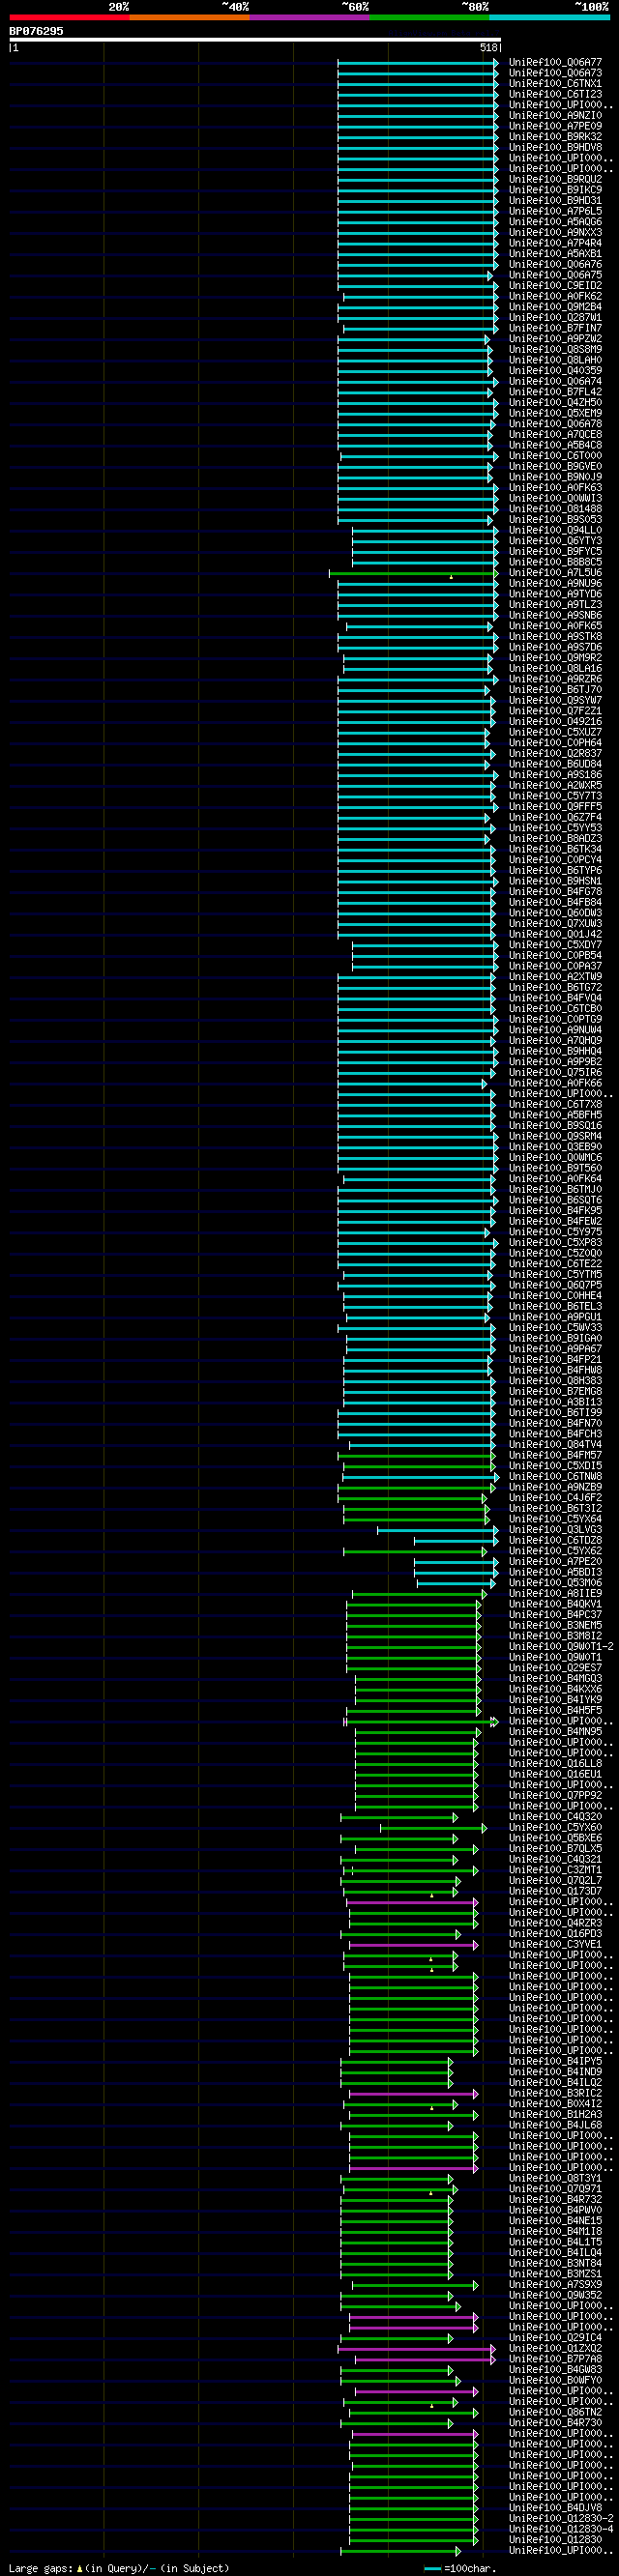Click the purple ~60% identity legend segment

(309, 17)
